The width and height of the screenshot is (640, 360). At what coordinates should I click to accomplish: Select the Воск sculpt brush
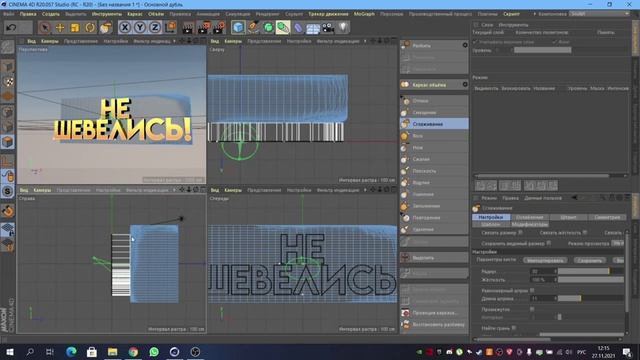434,136
